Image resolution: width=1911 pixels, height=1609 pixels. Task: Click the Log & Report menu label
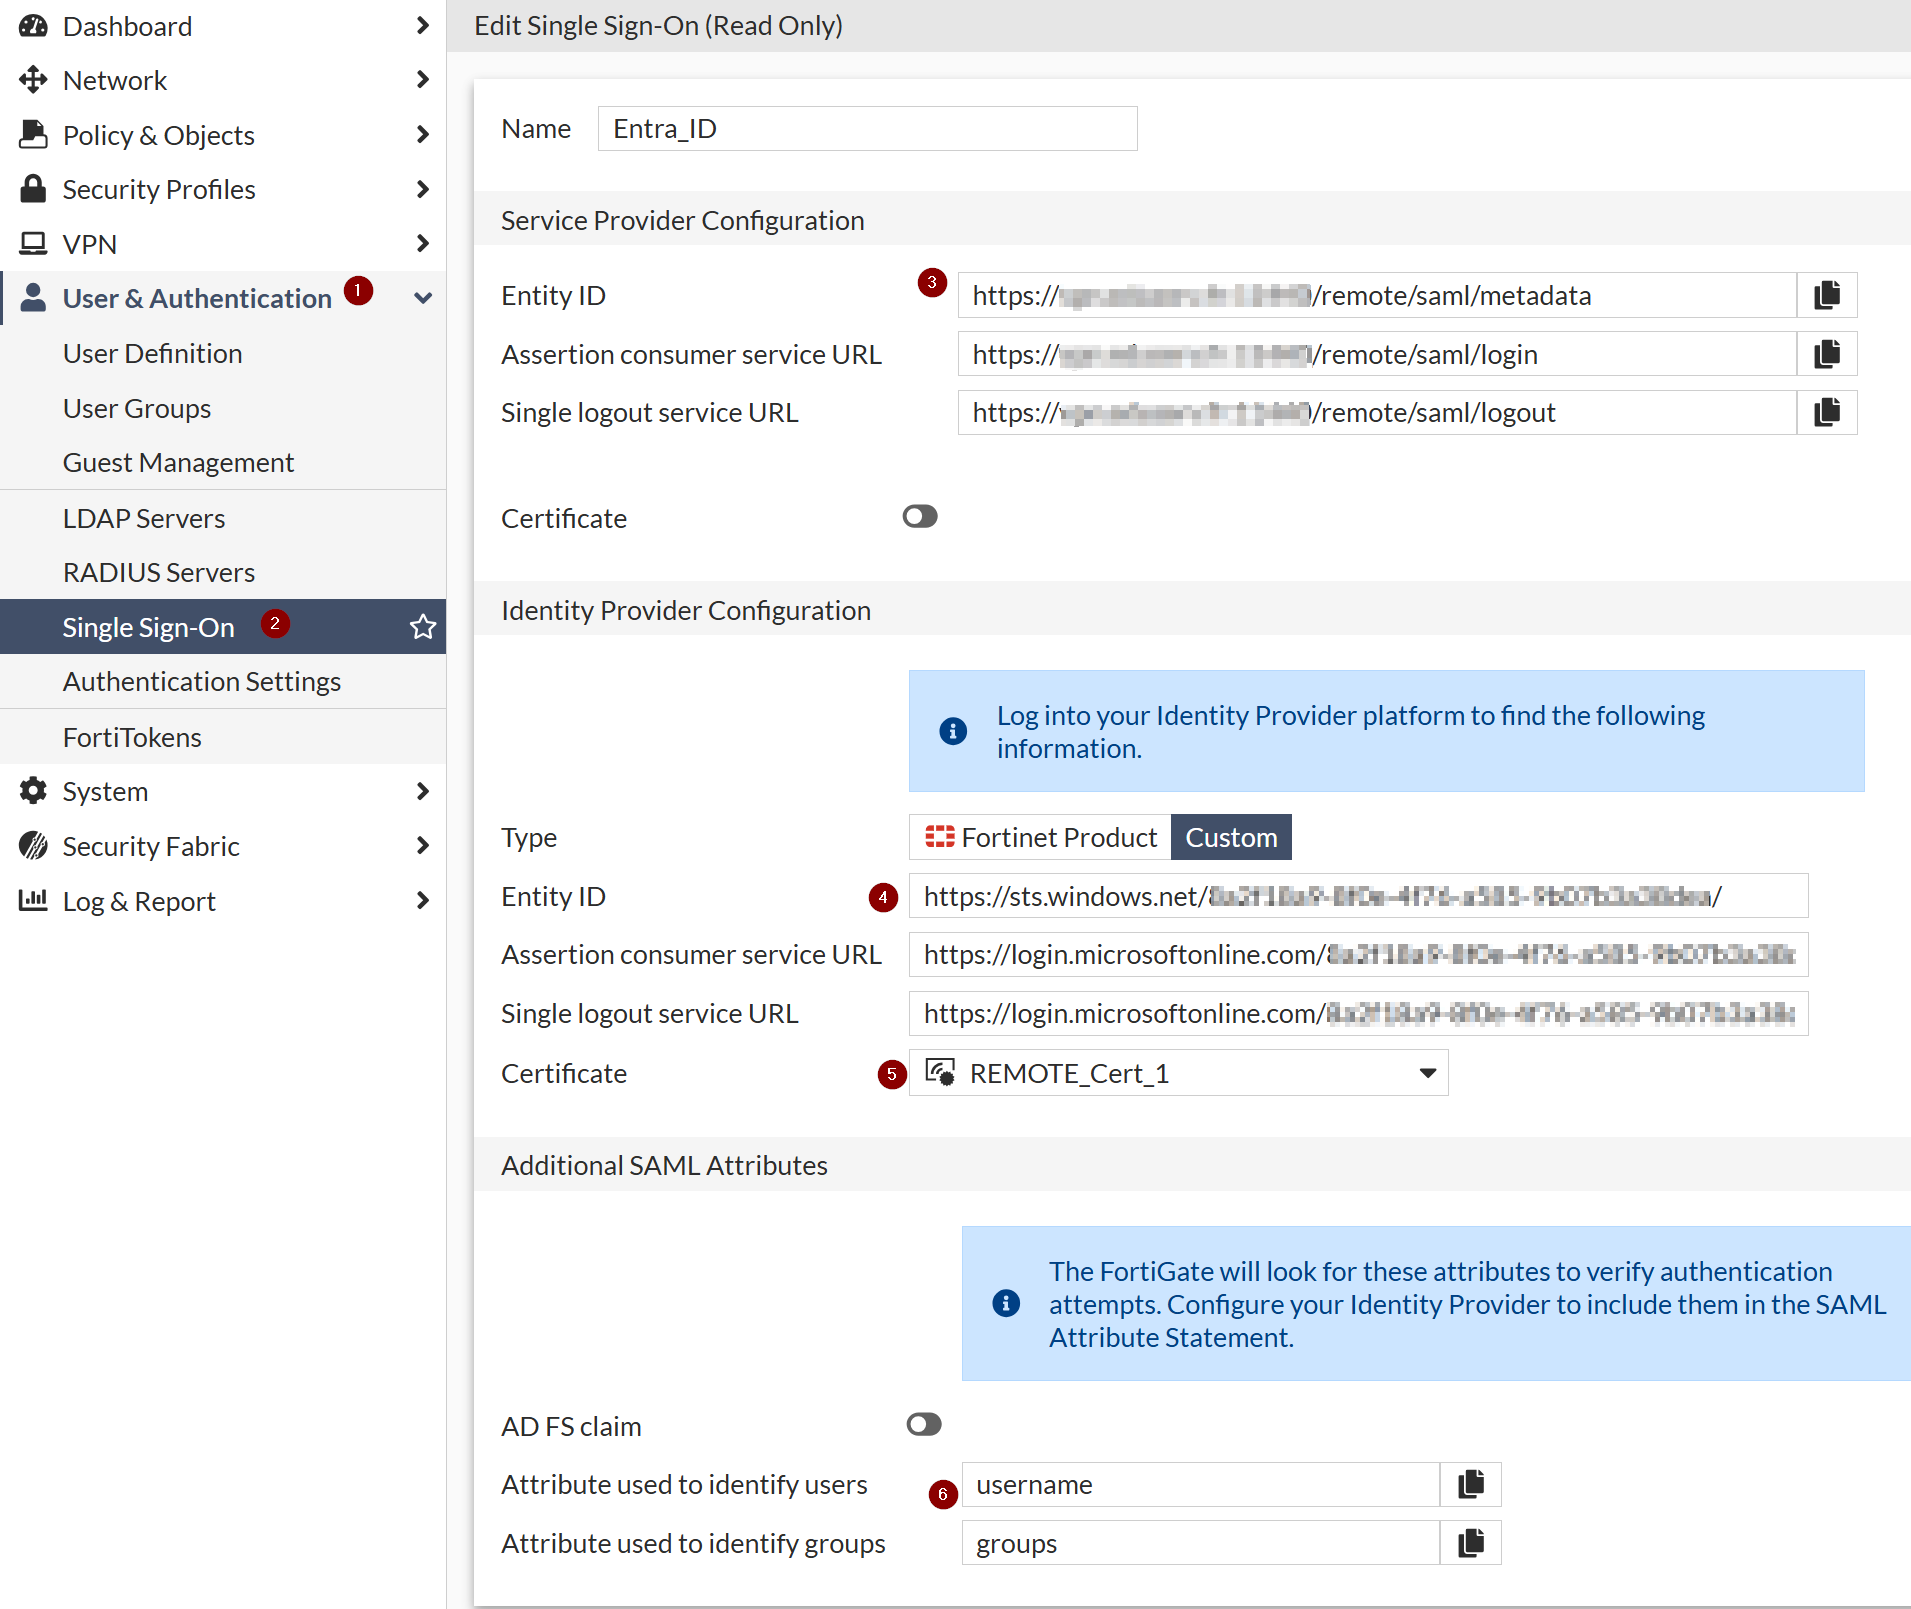[x=139, y=901]
